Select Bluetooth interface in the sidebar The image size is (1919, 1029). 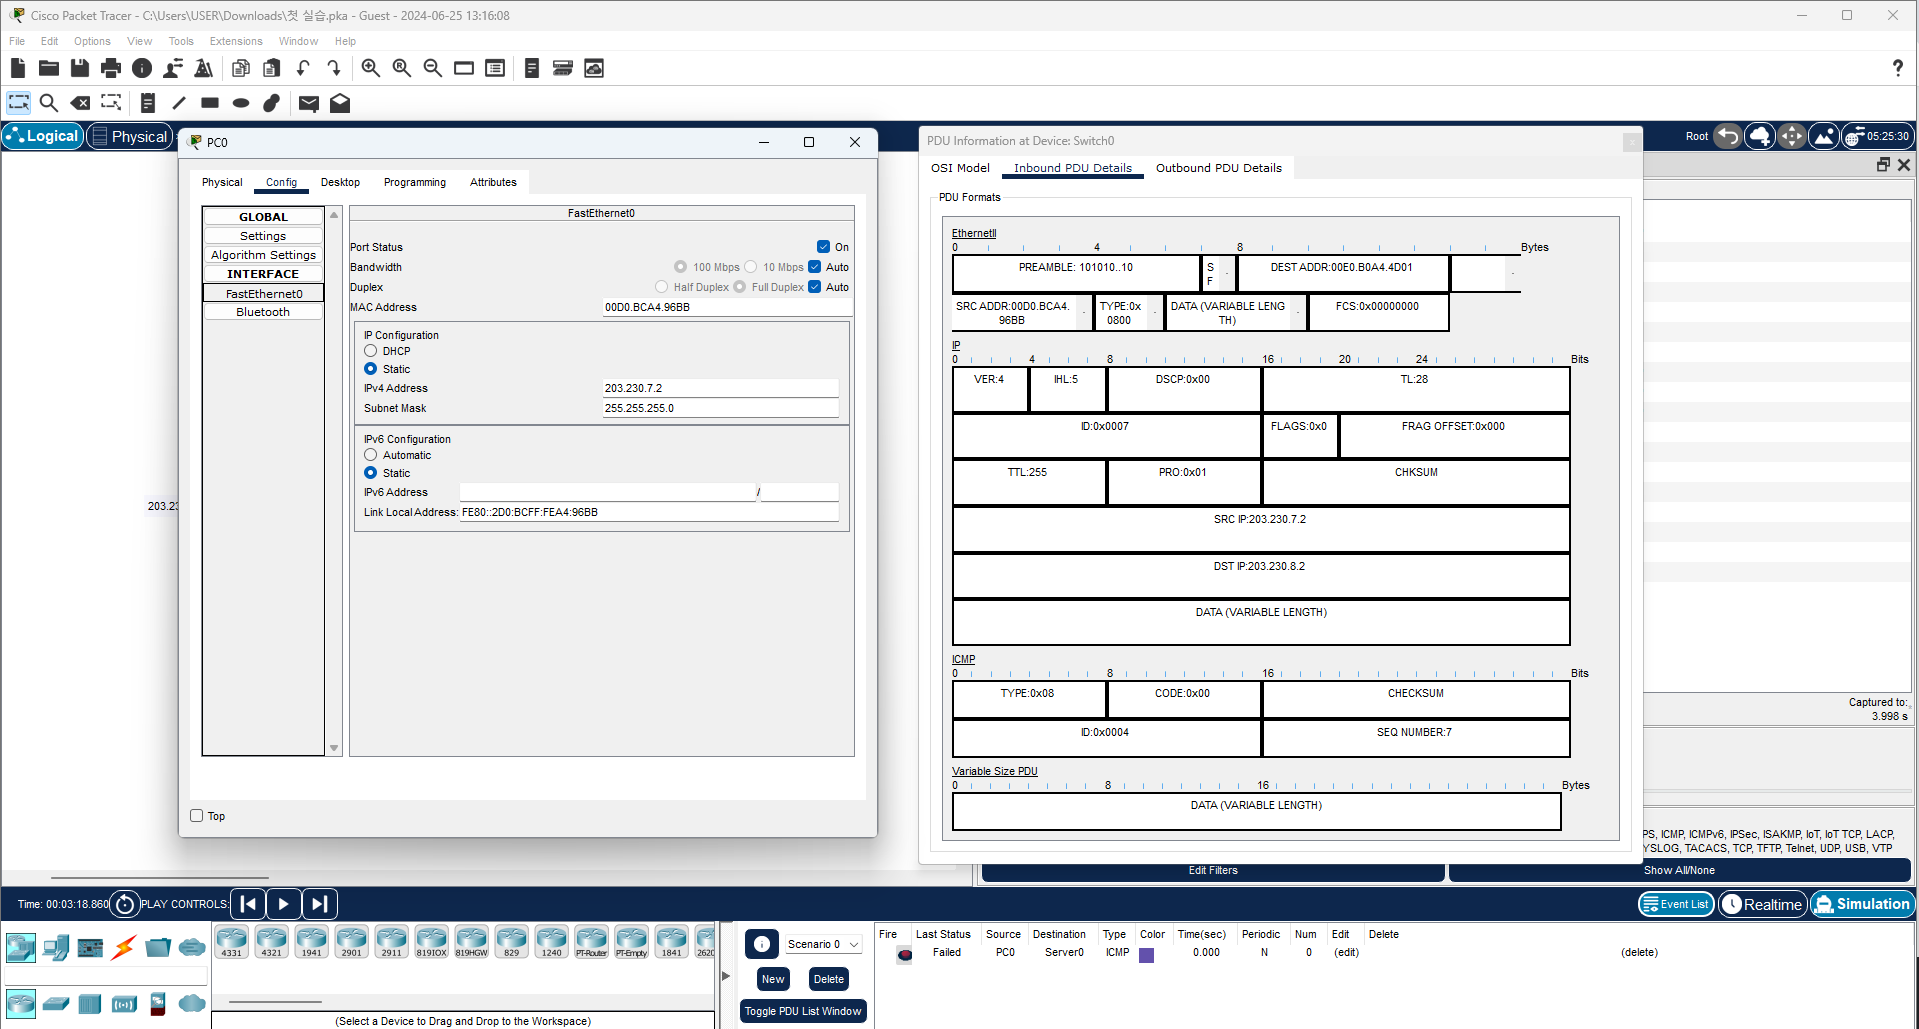(263, 312)
